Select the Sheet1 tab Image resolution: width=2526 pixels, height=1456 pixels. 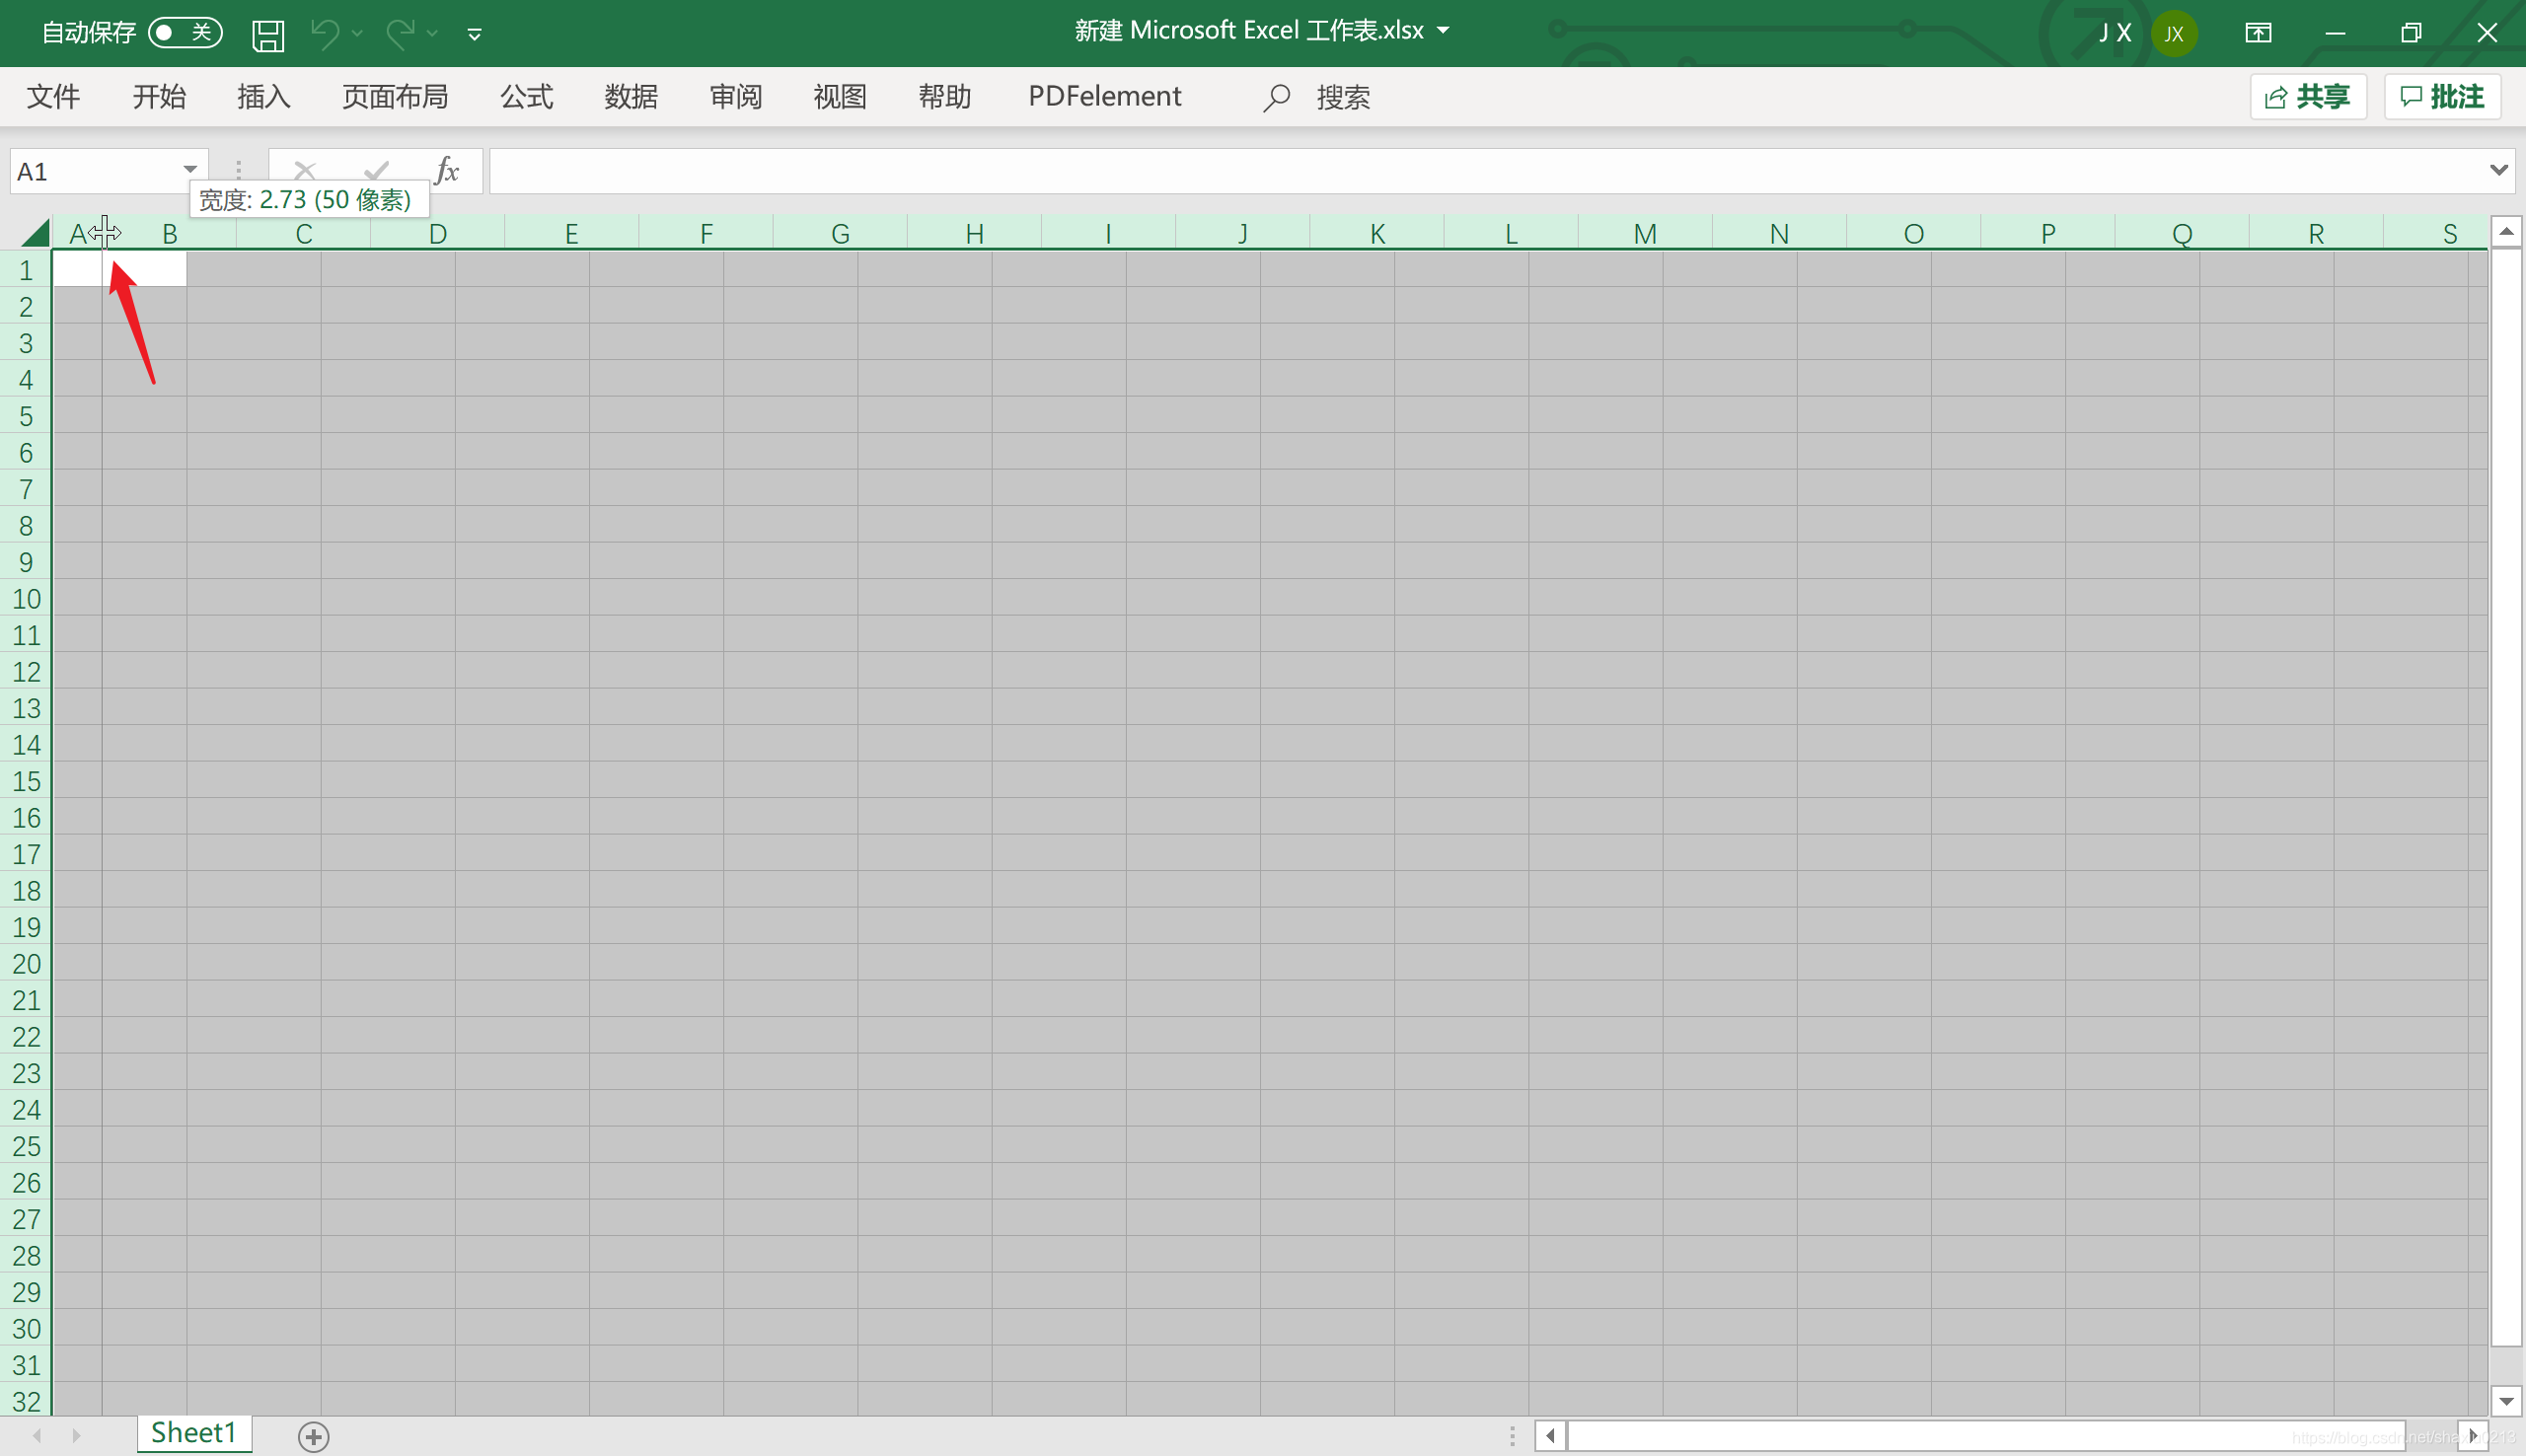[193, 1432]
